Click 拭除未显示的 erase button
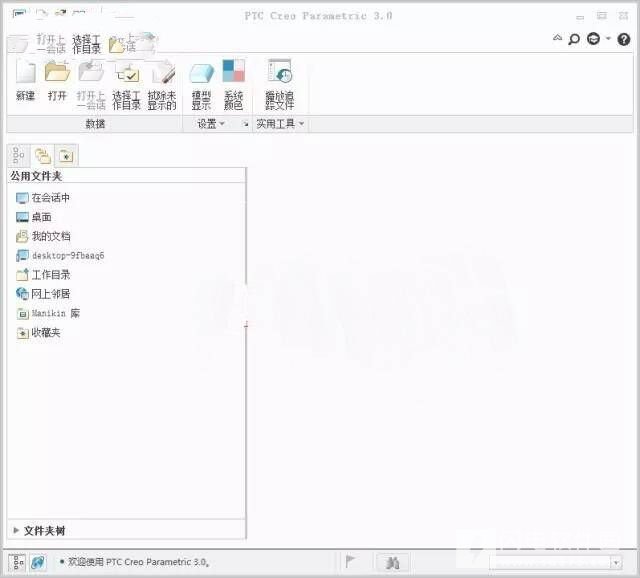640x578 pixels. [162, 85]
